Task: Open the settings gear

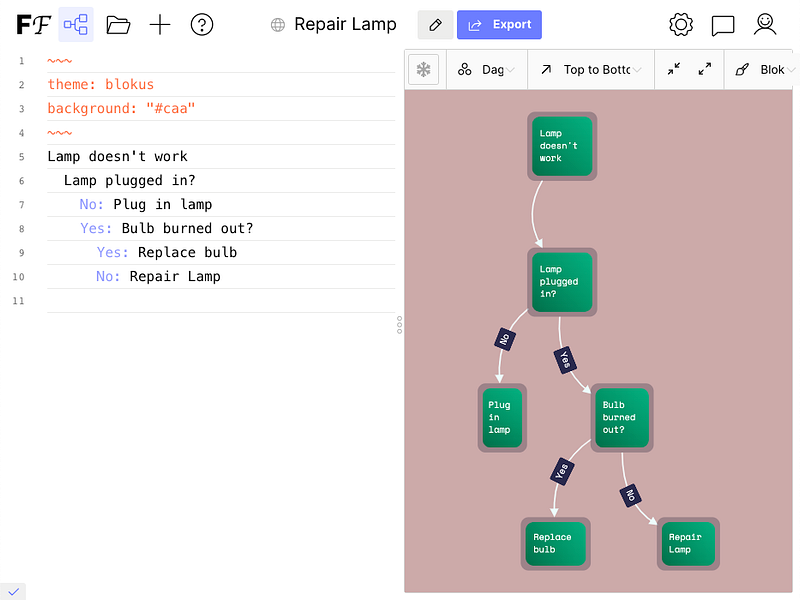Action: coord(681,24)
